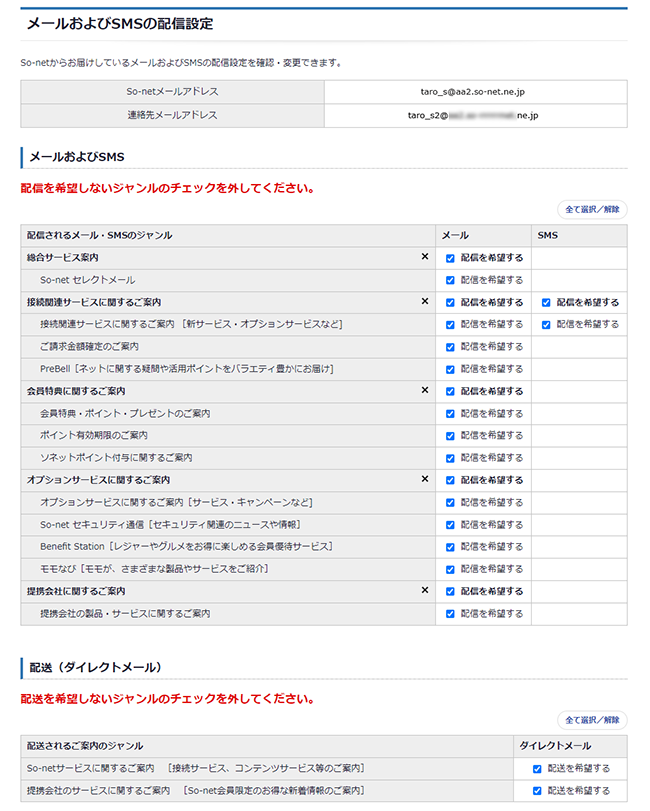Viewport: 650px width, 811px height.
Task: Uncheck SMS for 新サービス・オプションサービスなど row
Action: pyautogui.click(x=546, y=324)
